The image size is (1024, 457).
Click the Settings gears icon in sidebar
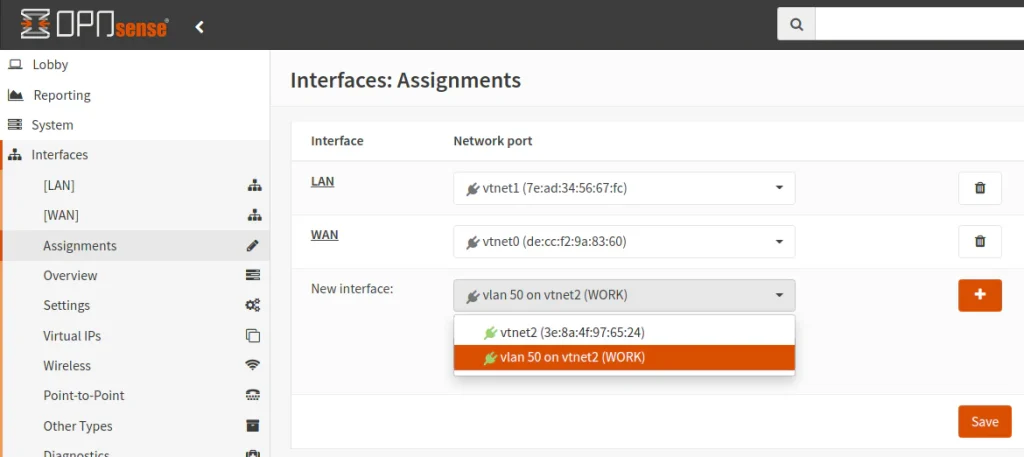(x=253, y=306)
